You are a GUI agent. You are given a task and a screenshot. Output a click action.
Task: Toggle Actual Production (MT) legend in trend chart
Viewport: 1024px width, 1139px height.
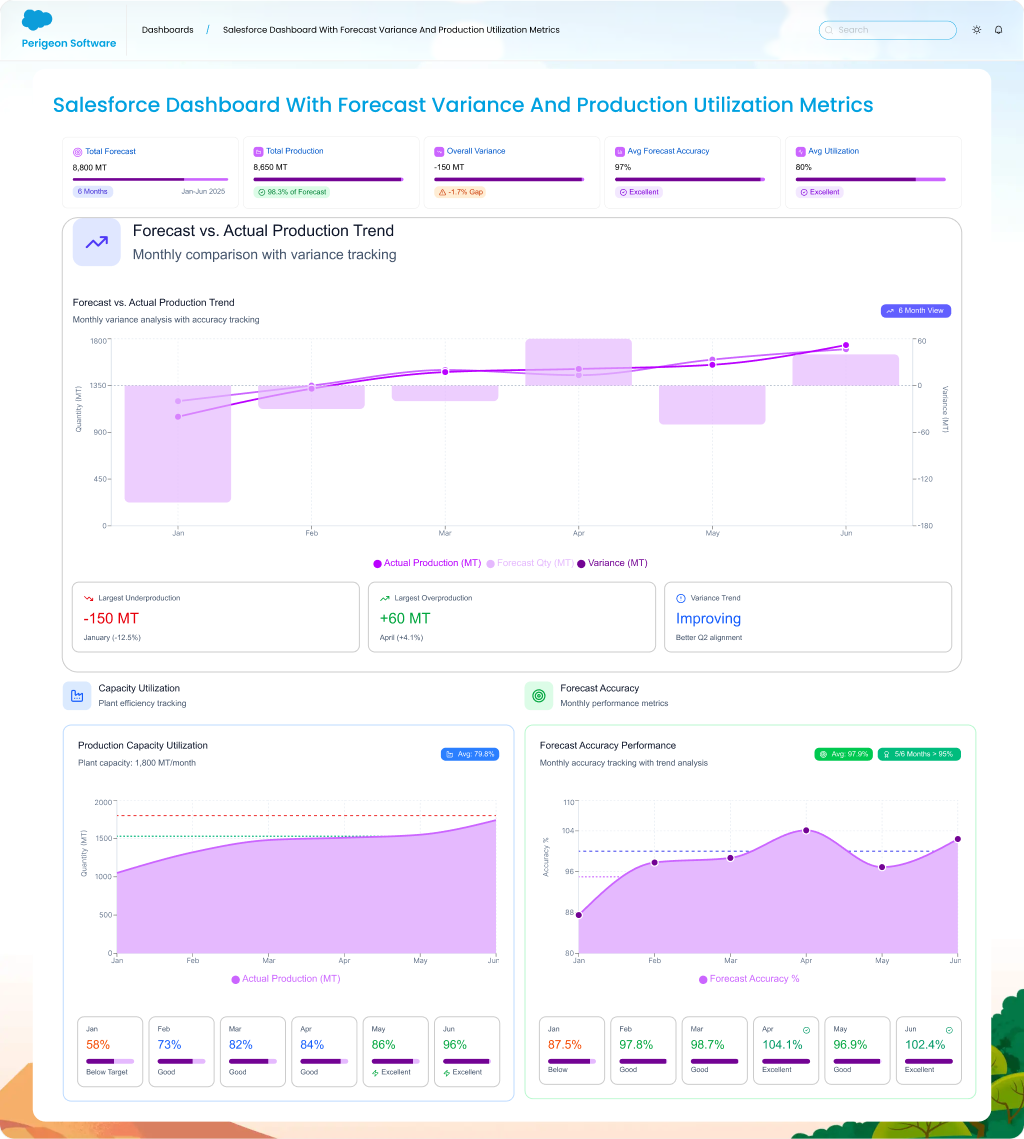(427, 563)
